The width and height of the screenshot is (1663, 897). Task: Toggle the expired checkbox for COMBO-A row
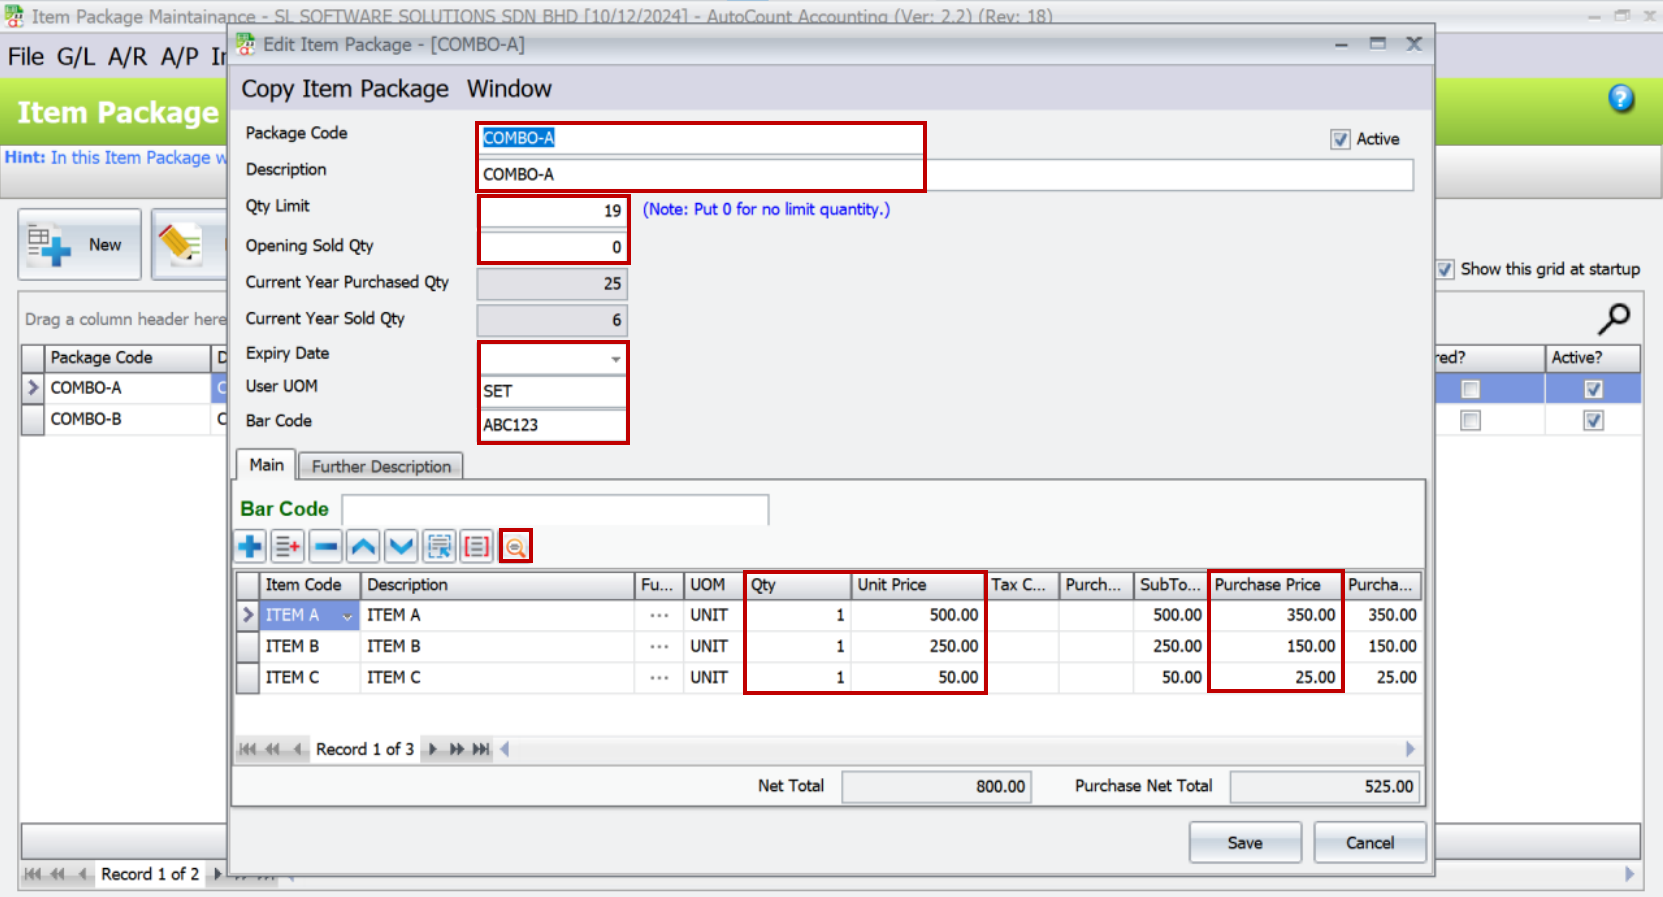pos(1470,389)
